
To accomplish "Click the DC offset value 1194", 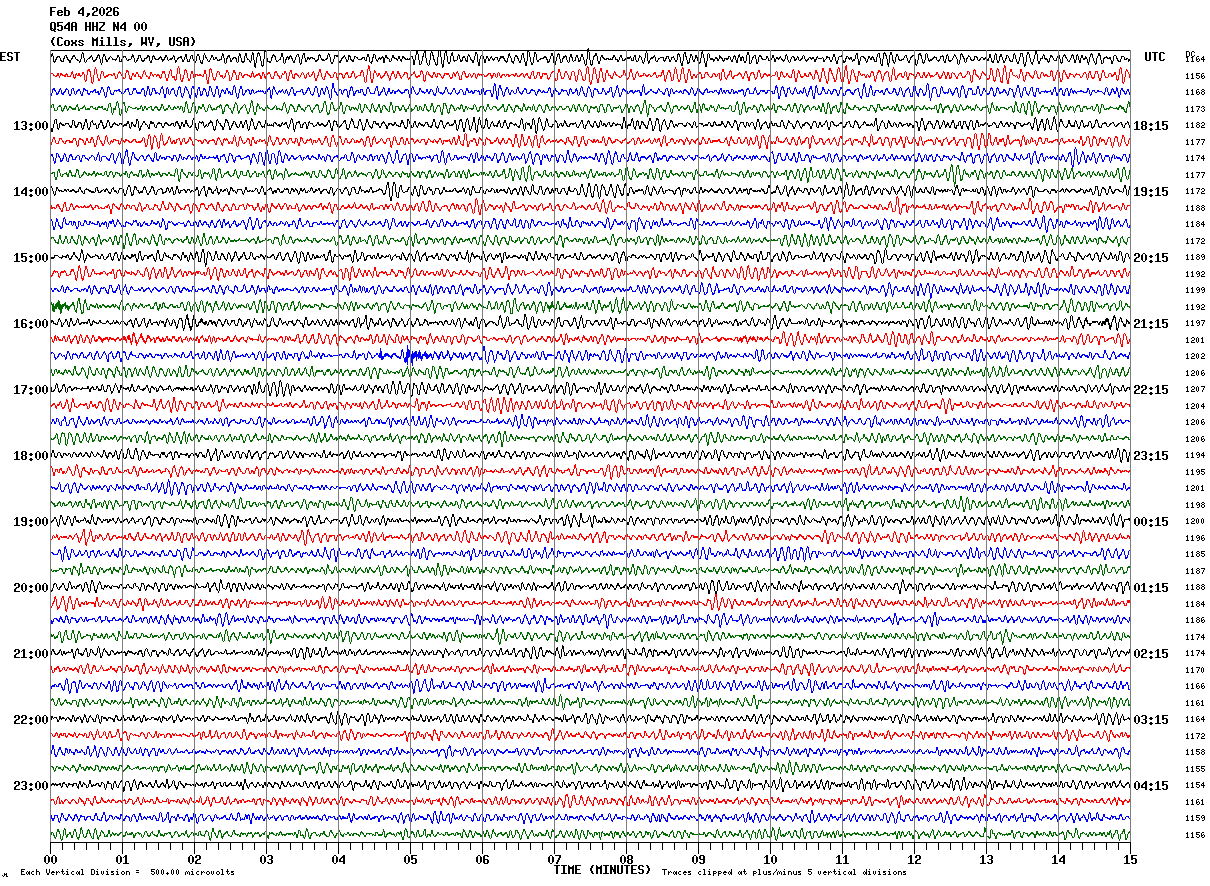I will tap(1195, 456).
